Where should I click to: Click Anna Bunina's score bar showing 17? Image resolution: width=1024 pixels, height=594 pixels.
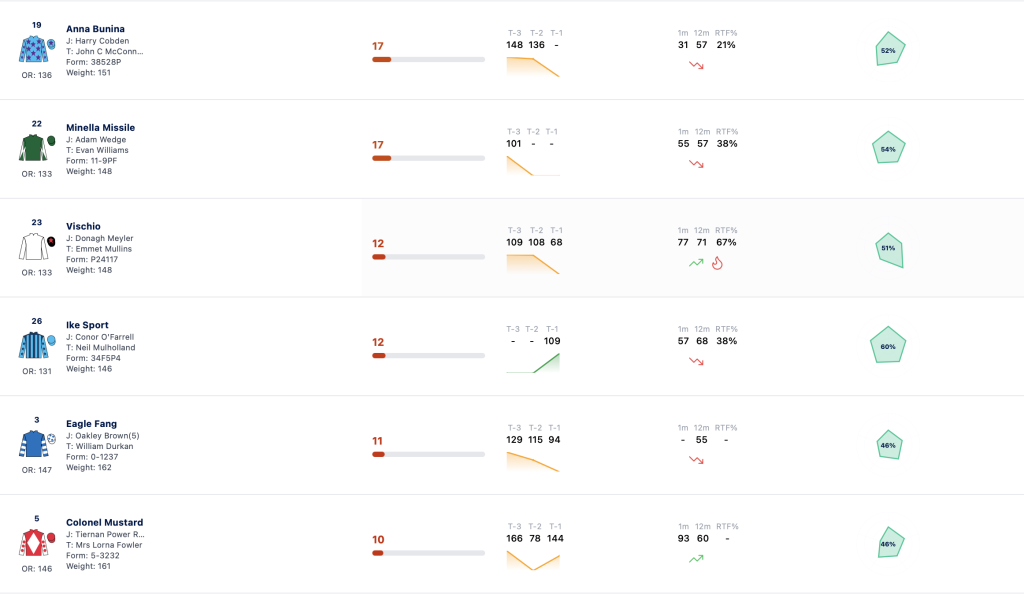[x=428, y=59]
